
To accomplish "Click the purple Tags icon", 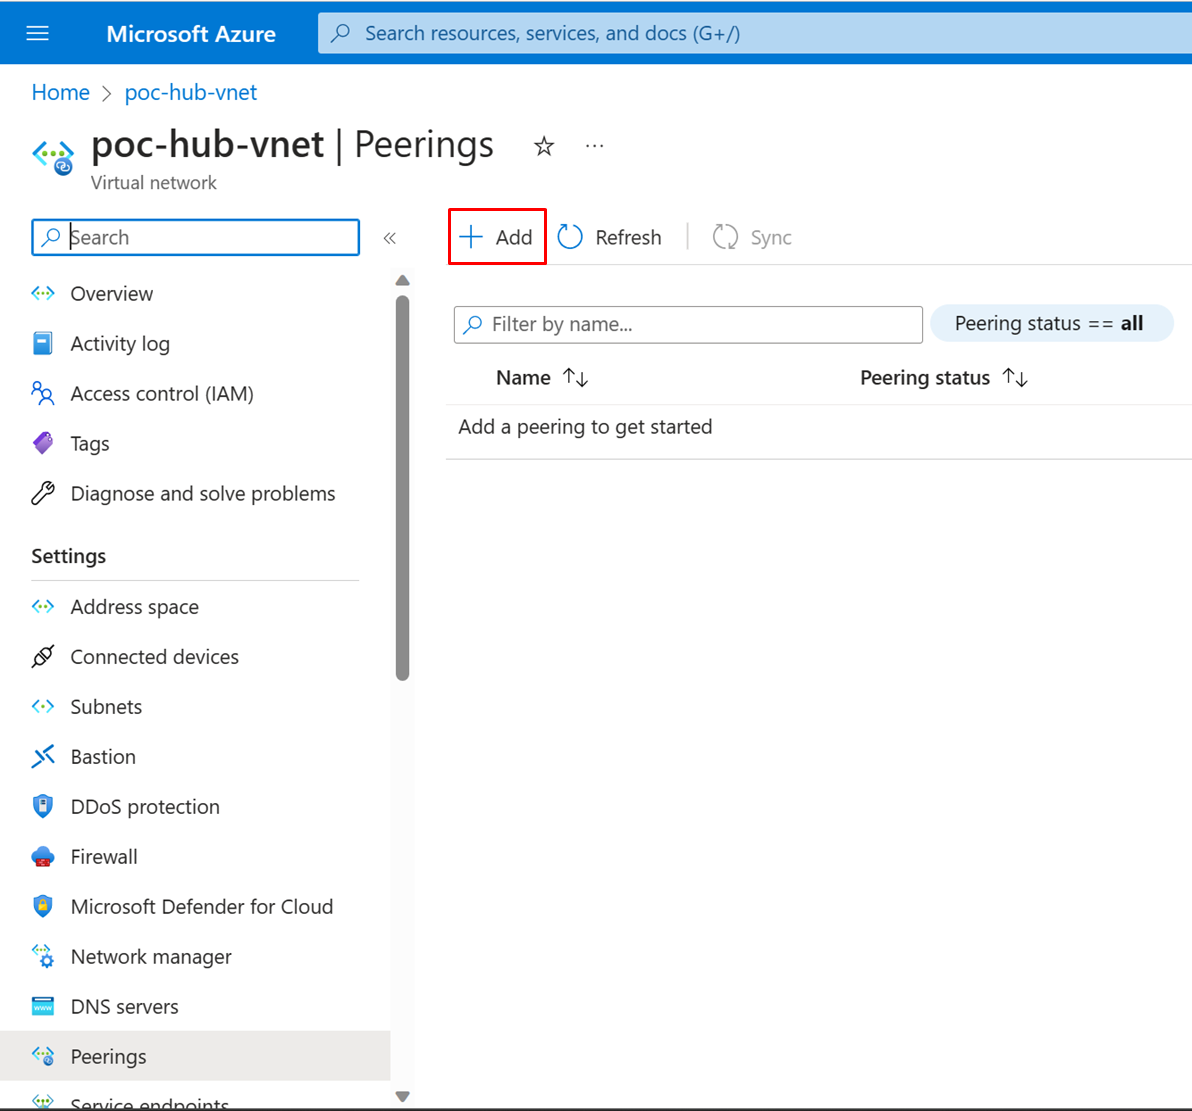I will (x=43, y=443).
